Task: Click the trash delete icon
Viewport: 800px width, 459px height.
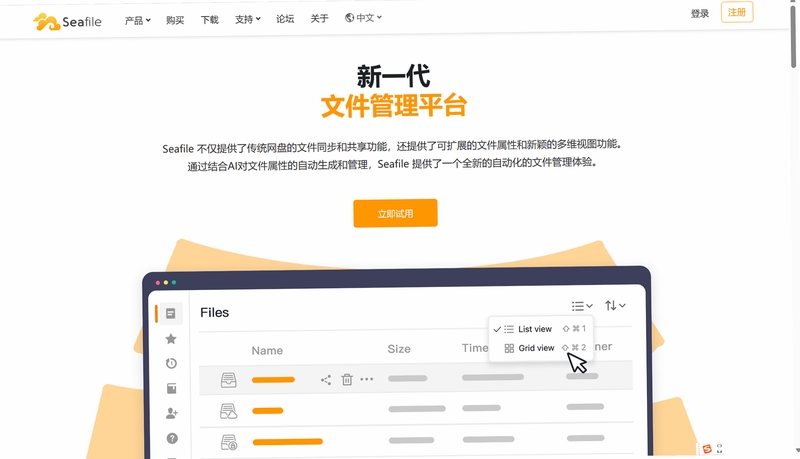Action: pyautogui.click(x=347, y=379)
